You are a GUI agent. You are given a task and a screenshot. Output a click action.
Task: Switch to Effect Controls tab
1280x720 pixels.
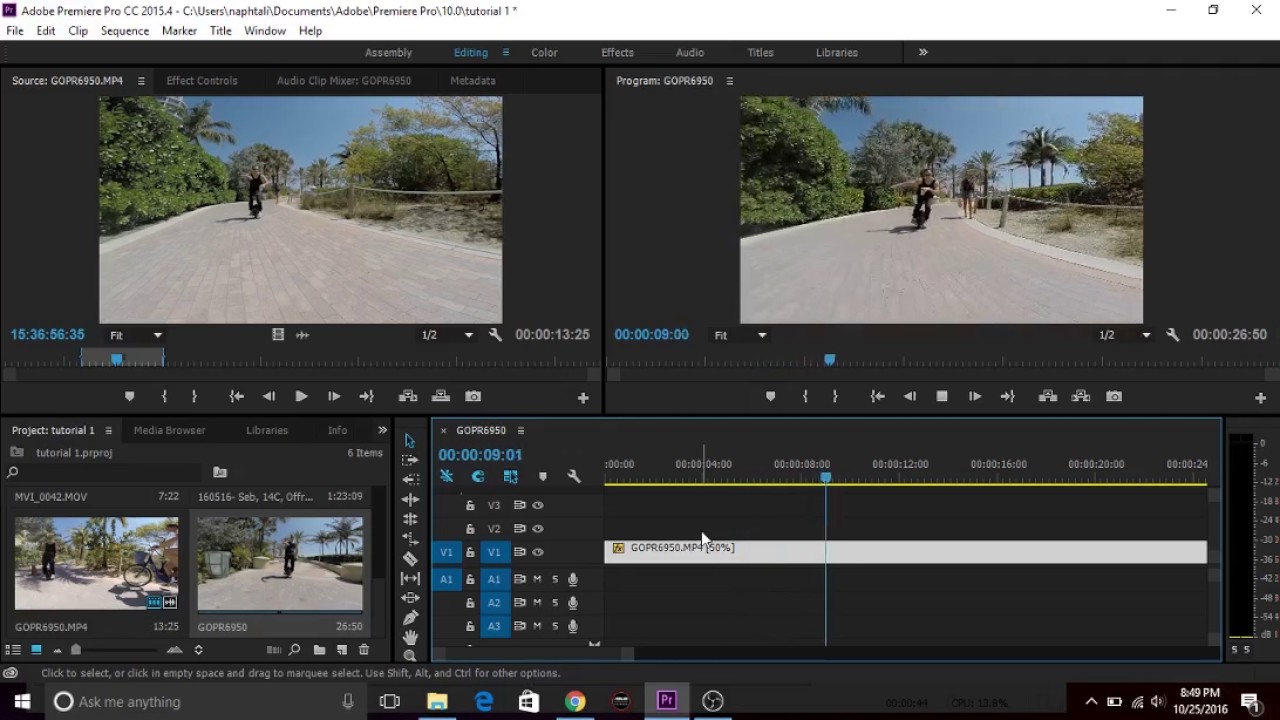(202, 81)
